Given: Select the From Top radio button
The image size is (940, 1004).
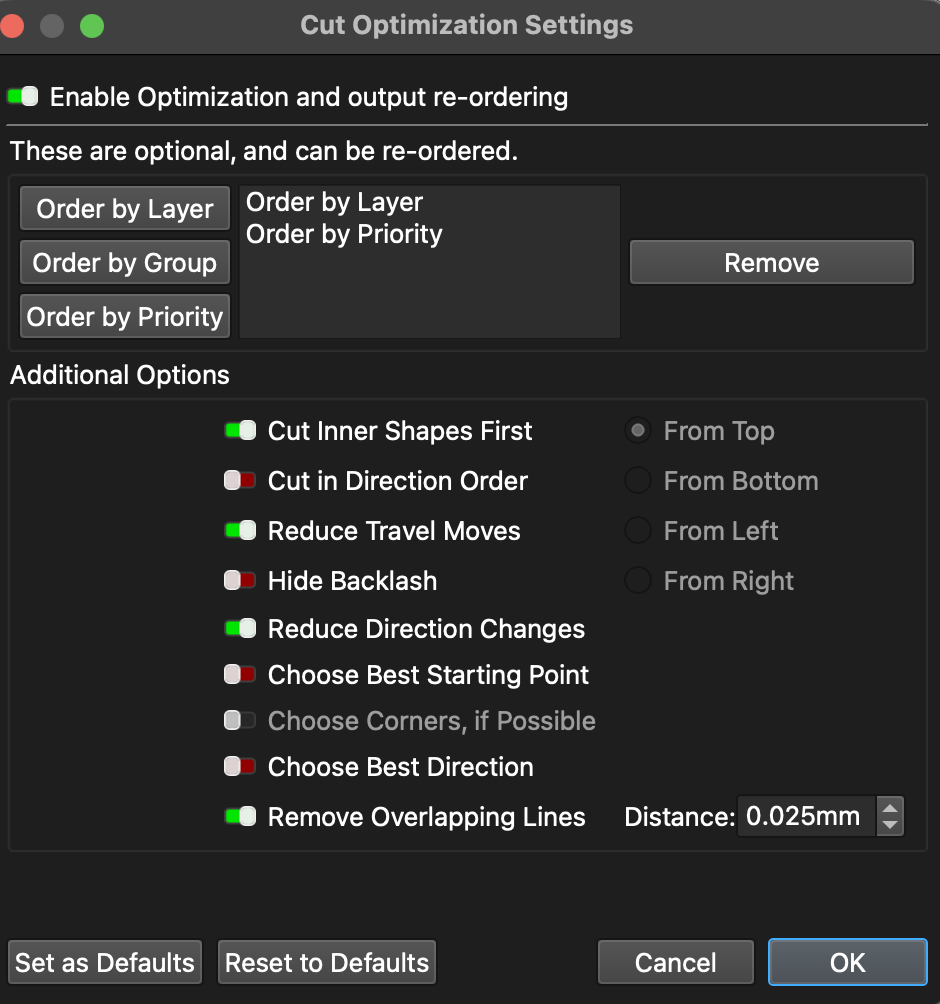Looking at the screenshot, I should click(x=638, y=431).
